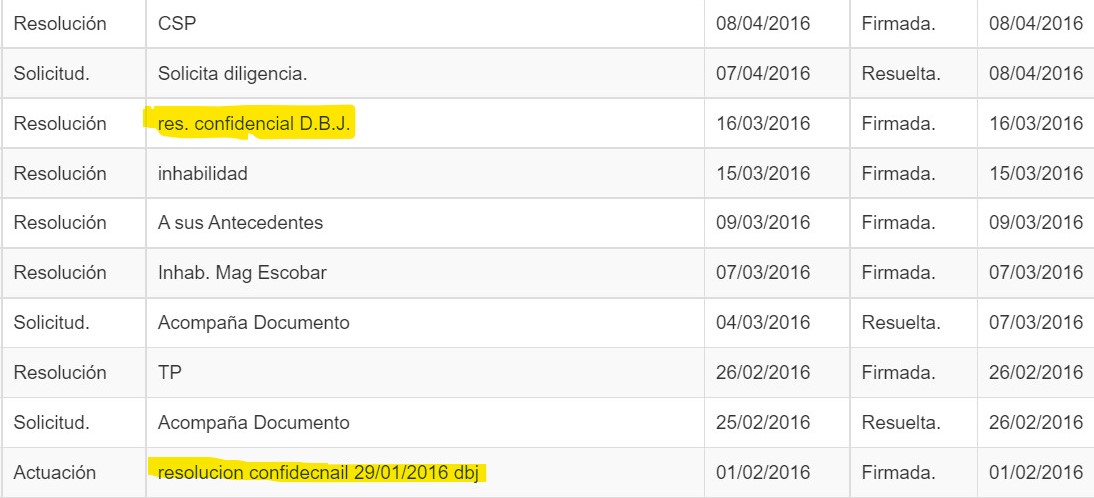Viewport: 1094px width, 498px height.
Task: Click the 16/03/2016 date beside 'res. confidencial'
Action: tap(763, 124)
